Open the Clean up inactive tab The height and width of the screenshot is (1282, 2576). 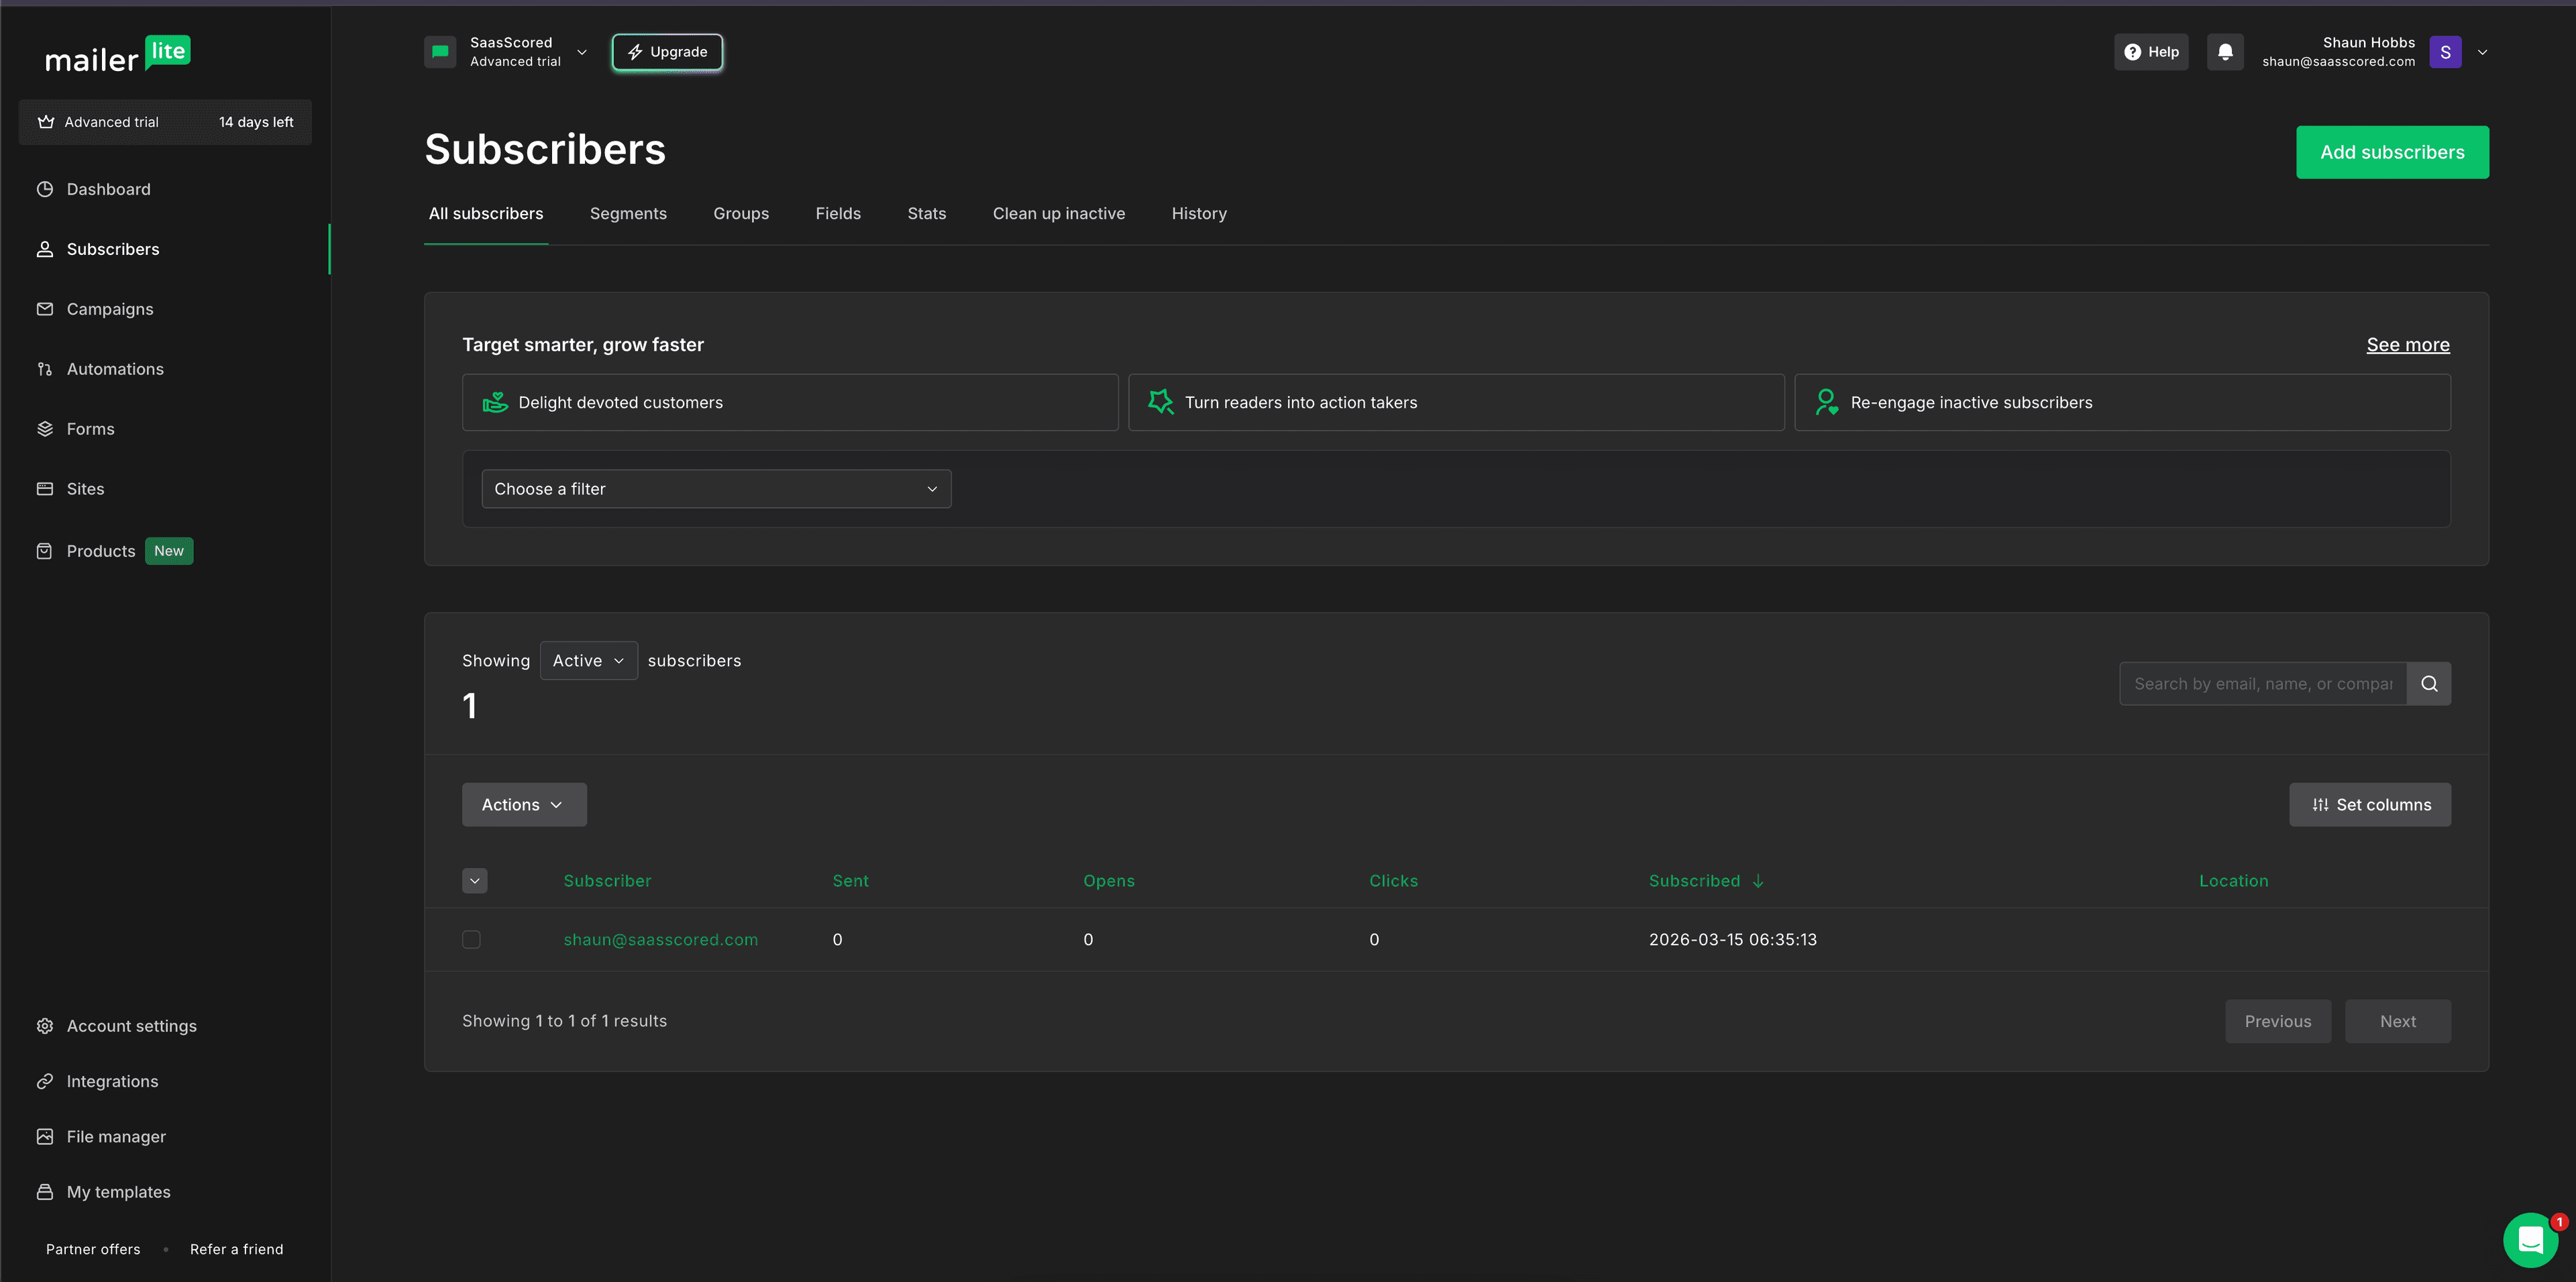pos(1059,213)
